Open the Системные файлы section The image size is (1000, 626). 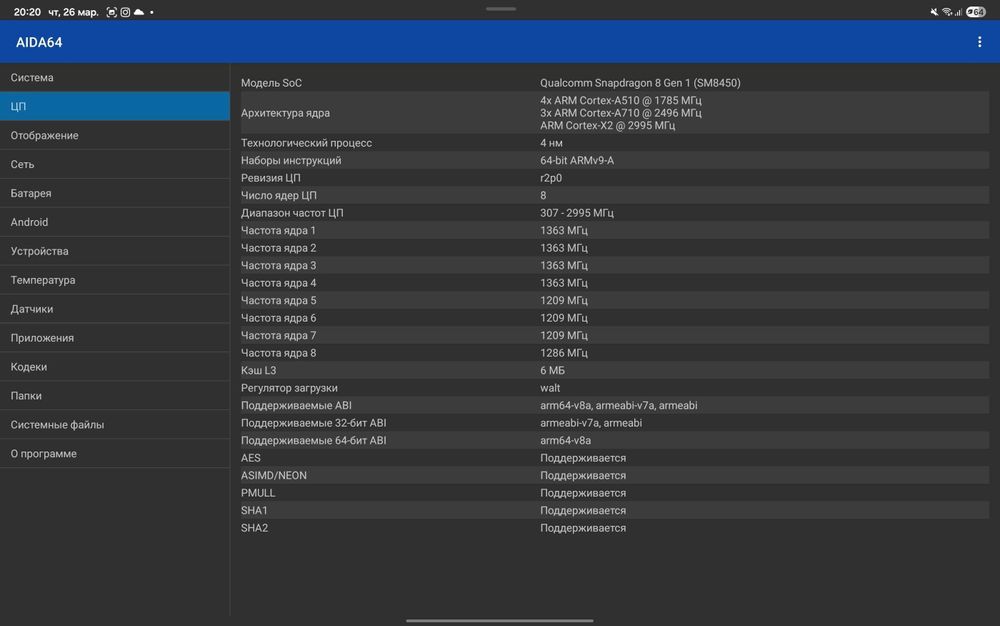[115, 425]
